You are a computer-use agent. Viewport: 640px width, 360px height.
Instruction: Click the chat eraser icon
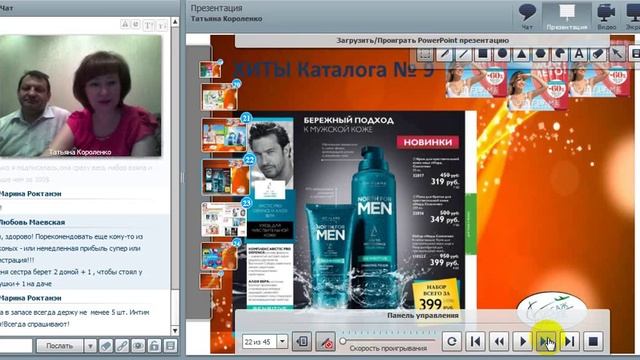tap(106, 346)
